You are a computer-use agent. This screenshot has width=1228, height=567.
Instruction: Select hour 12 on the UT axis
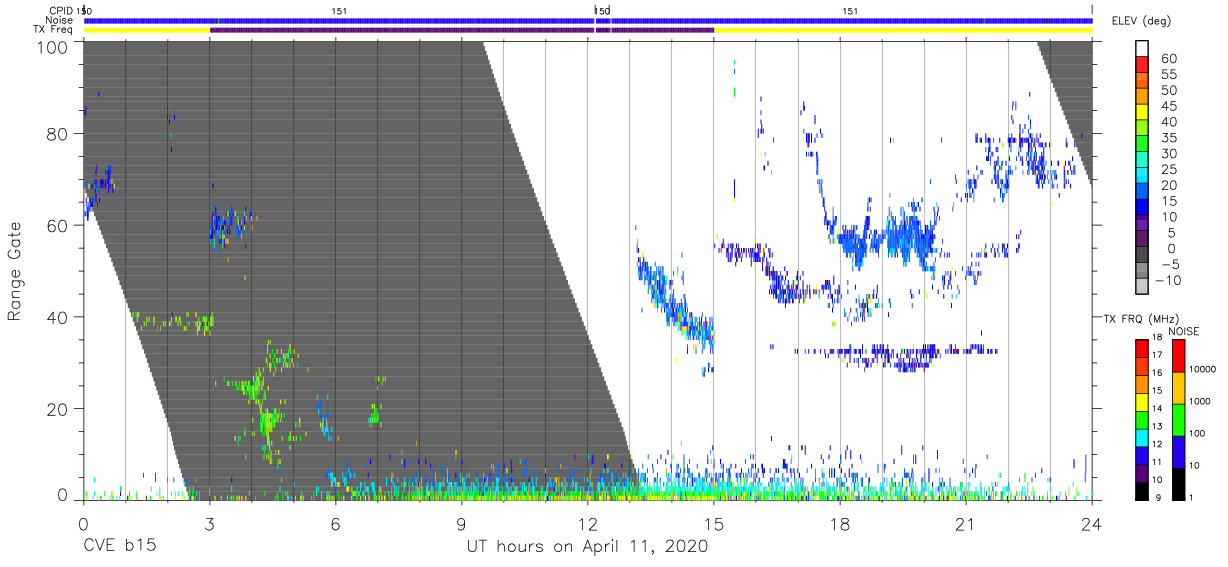[x=588, y=524]
